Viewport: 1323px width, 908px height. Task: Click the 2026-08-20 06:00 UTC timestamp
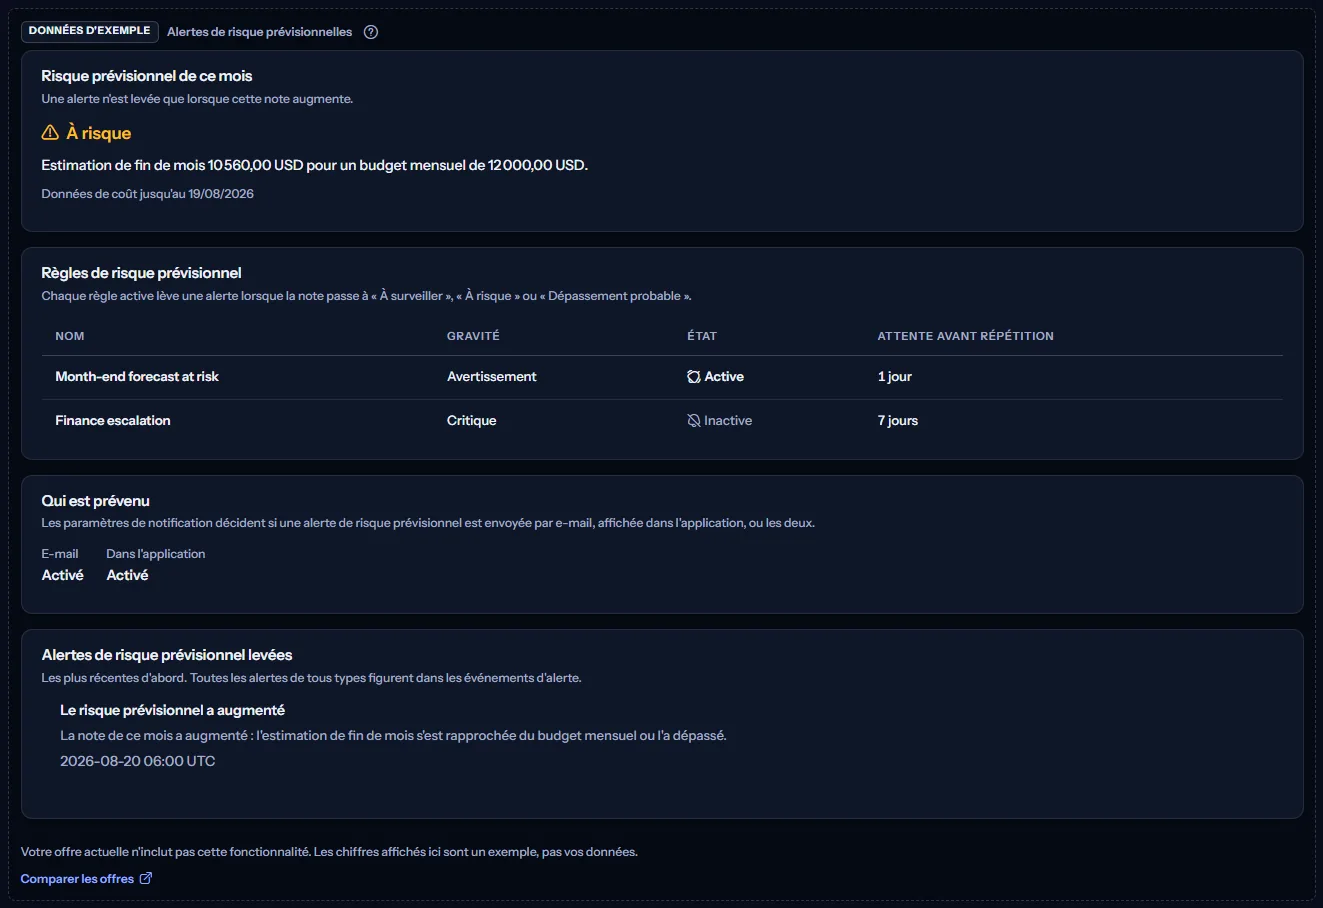[x=138, y=761]
